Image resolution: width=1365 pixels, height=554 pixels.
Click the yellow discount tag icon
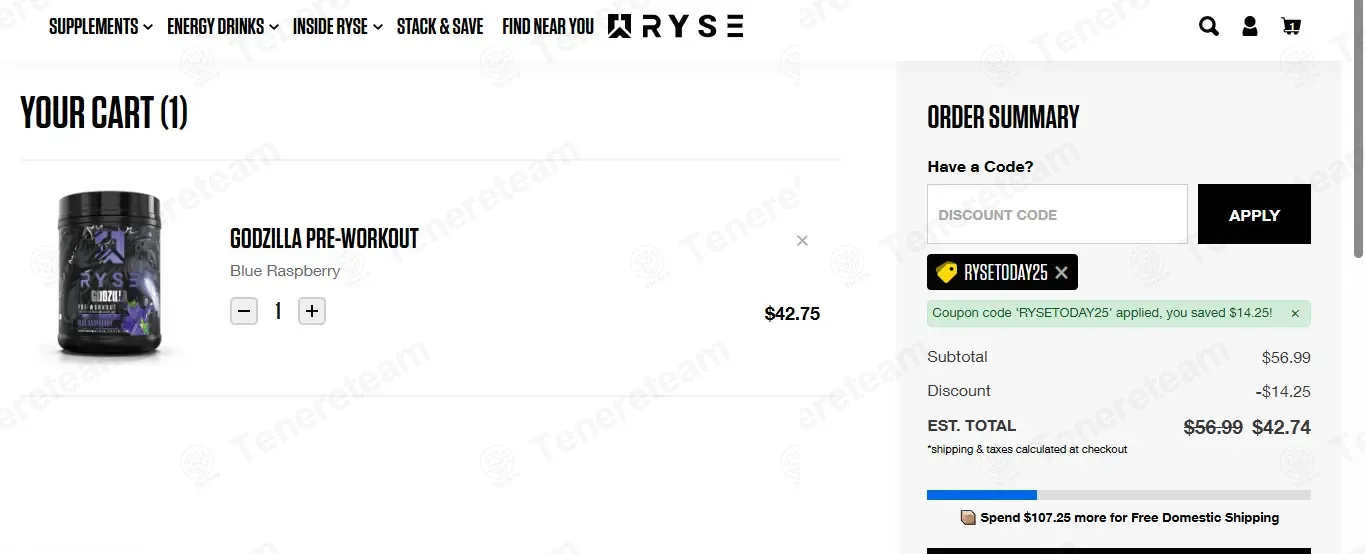point(946,272)
